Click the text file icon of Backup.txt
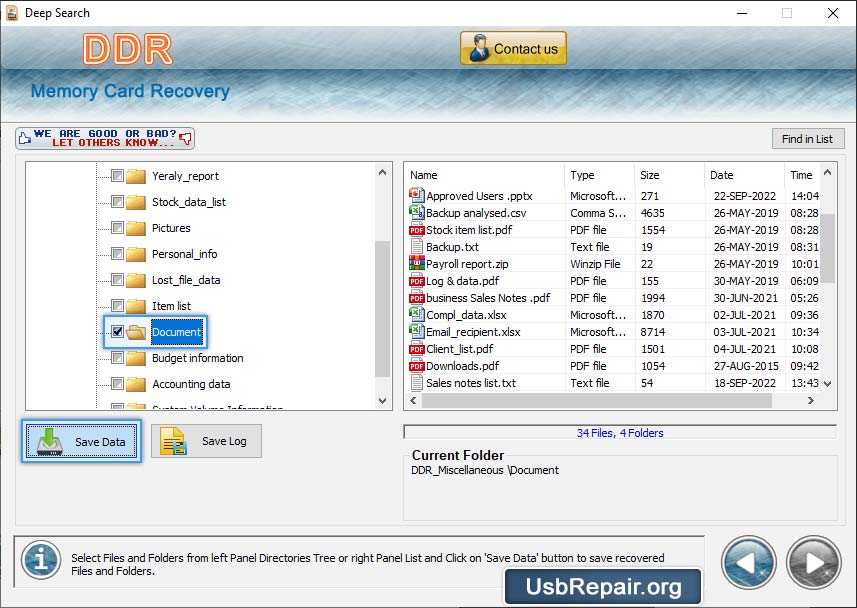 coord(416,247)
